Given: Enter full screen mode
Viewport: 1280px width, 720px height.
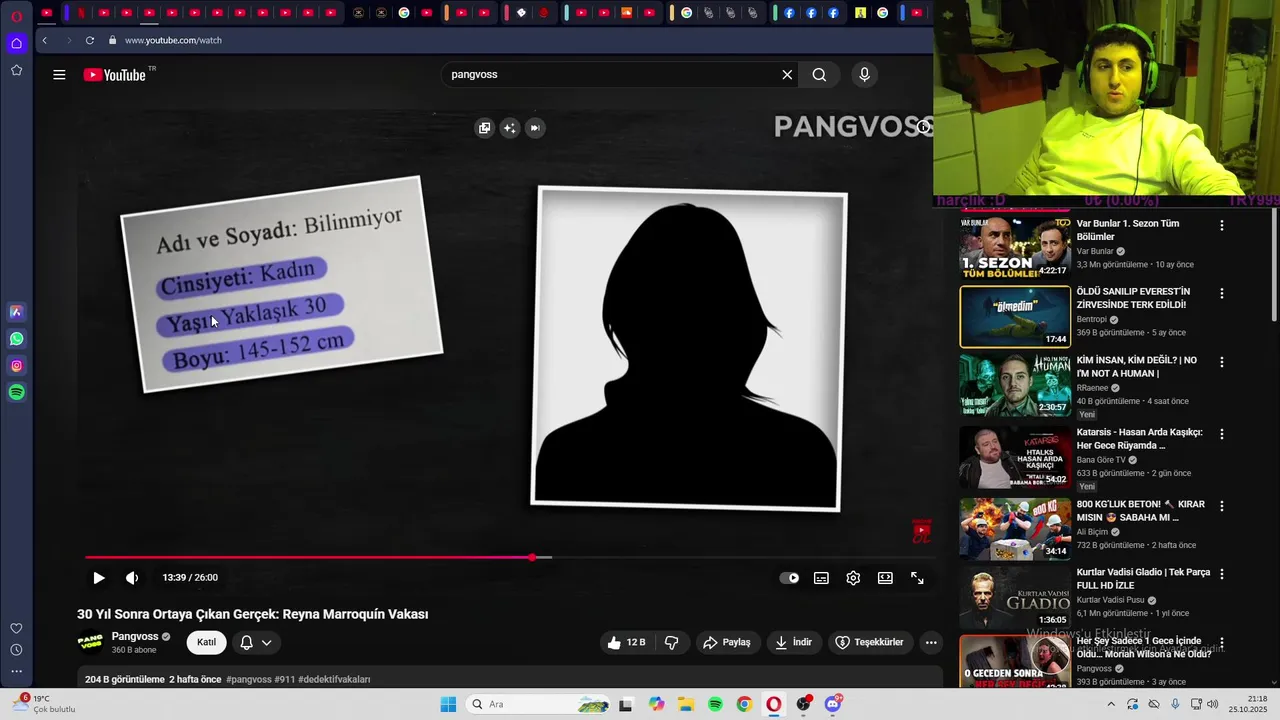Looking at the screenshot, I should [917, 578].
